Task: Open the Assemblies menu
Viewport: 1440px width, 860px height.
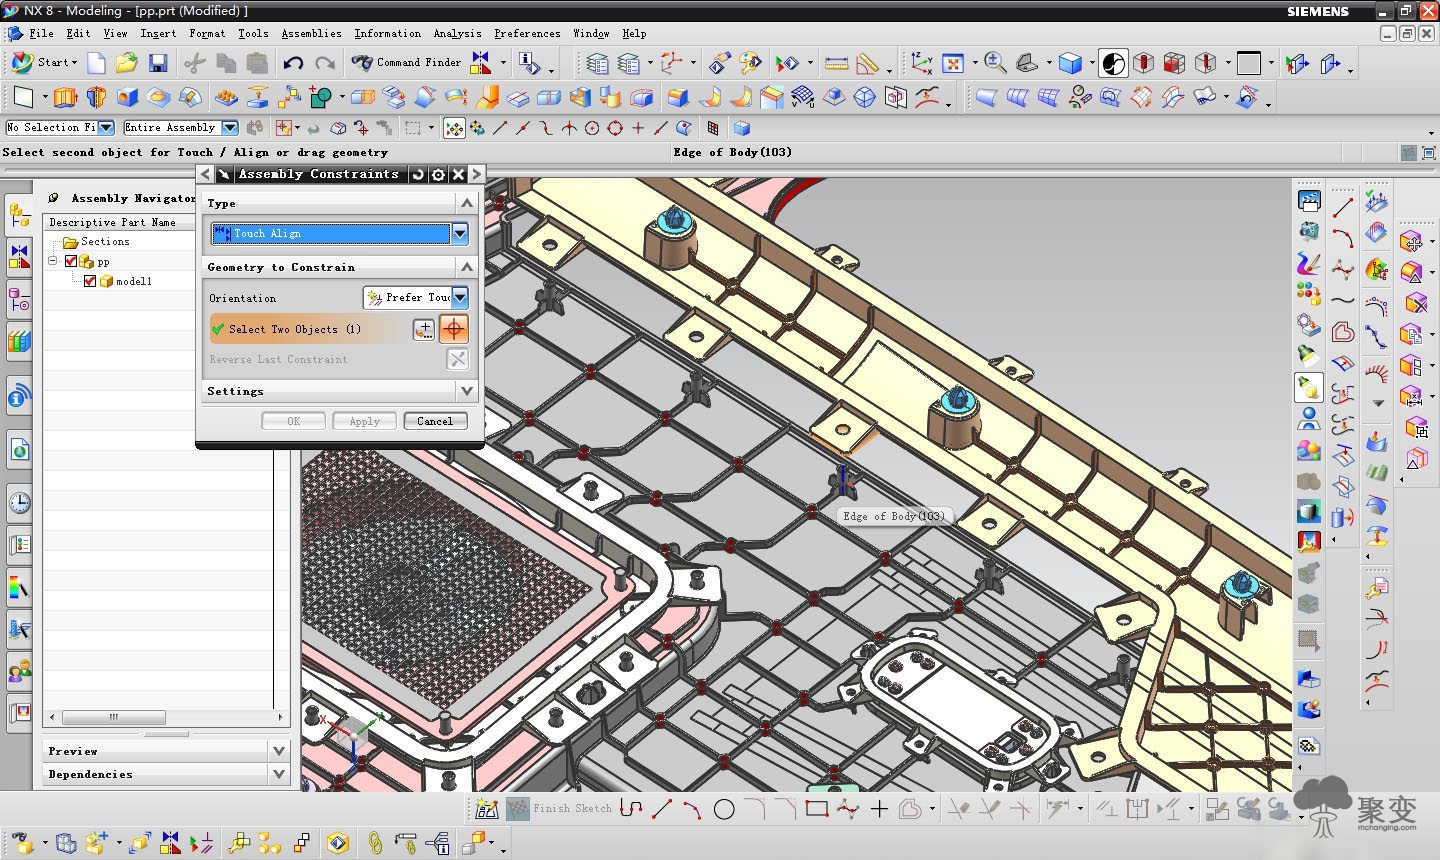Action: coord(311,34)
